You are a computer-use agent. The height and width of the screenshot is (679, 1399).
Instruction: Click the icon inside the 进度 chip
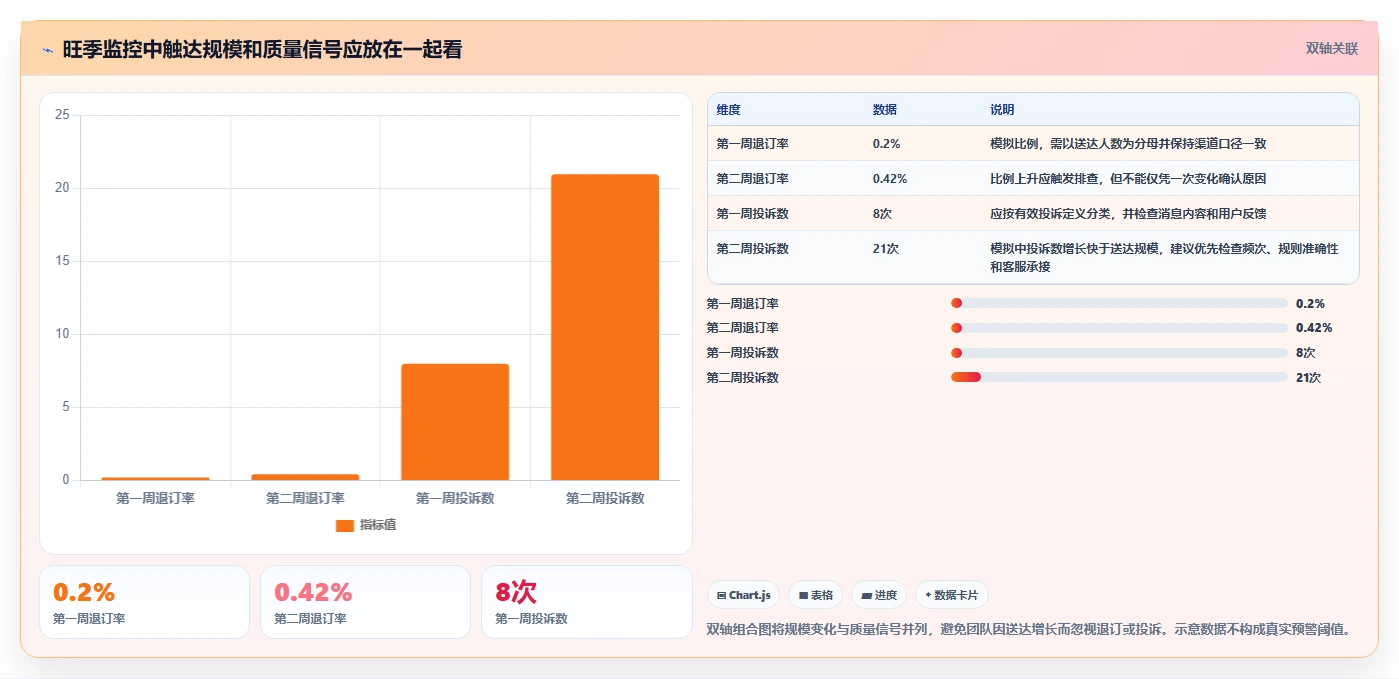point(866,595)
